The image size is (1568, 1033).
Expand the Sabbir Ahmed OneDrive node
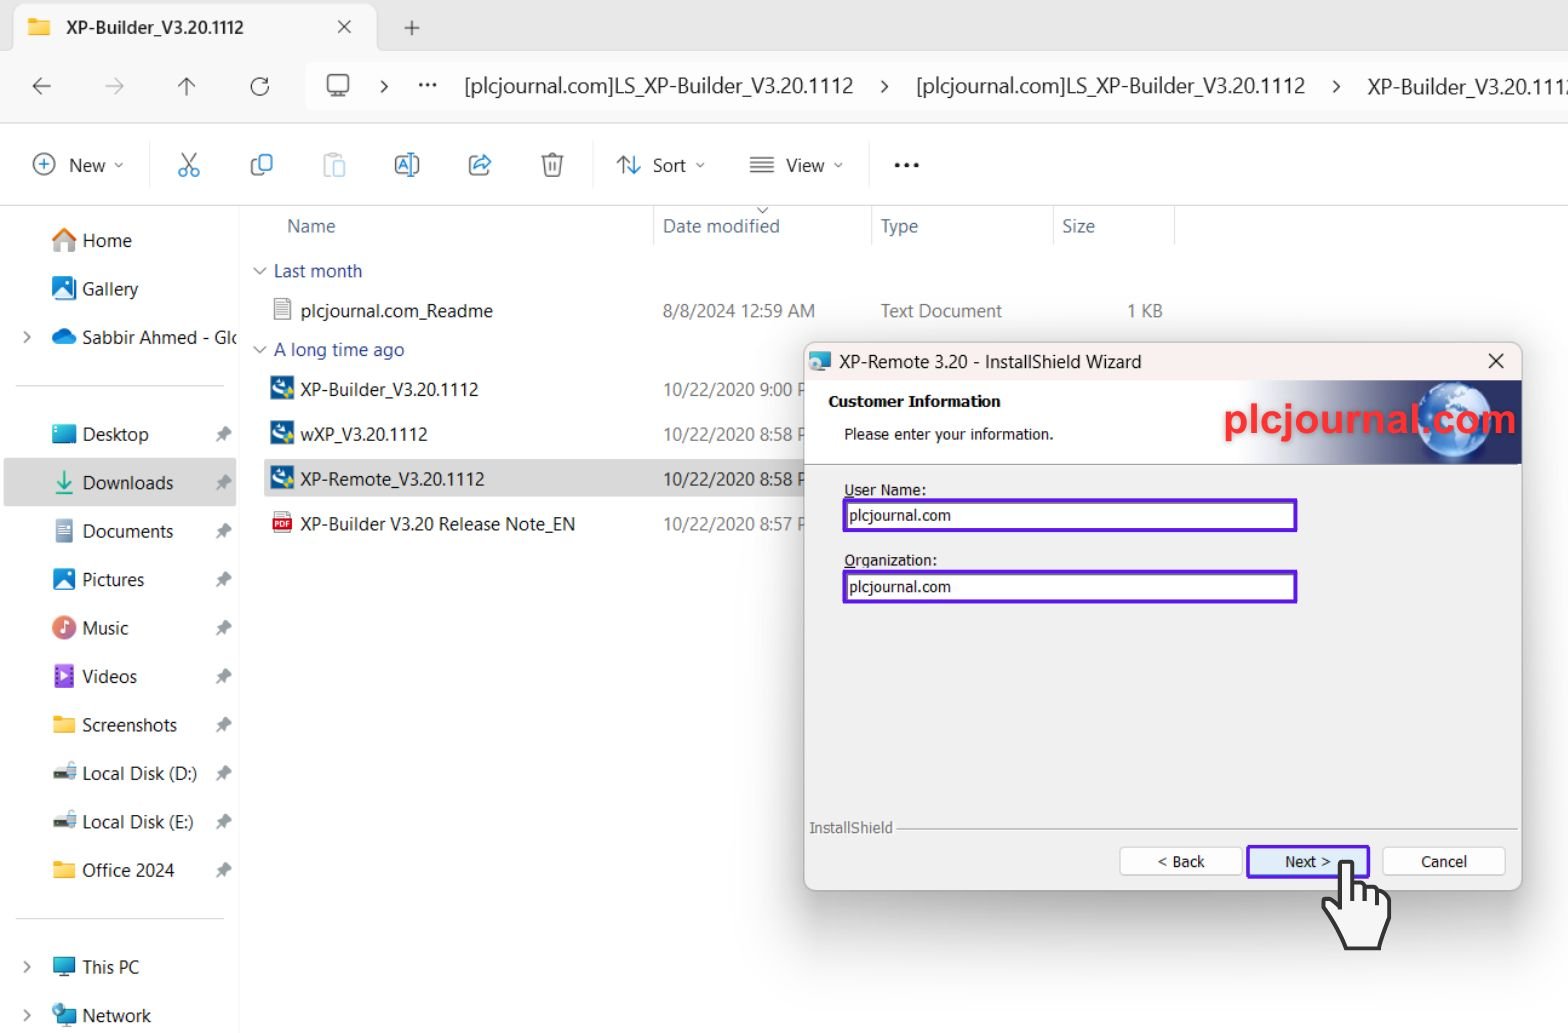(x=26, y=337)
